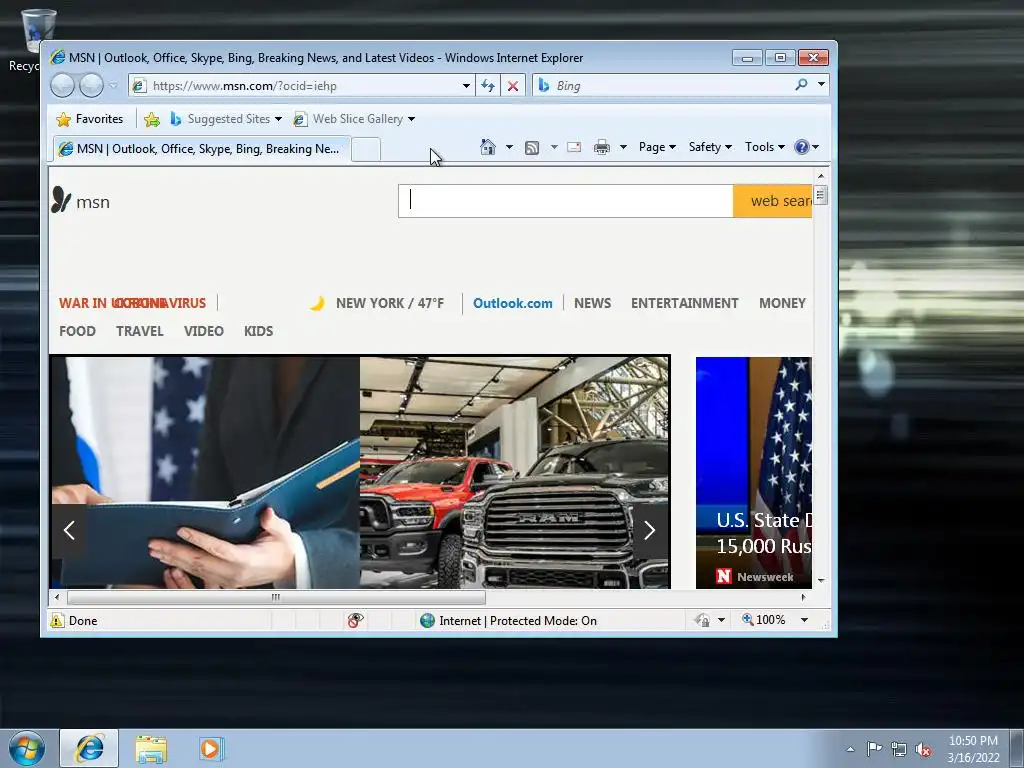Go to the ENTERTAINMENT section
The width and height of the screenshot is (1024, 768).
coord(684,303)
